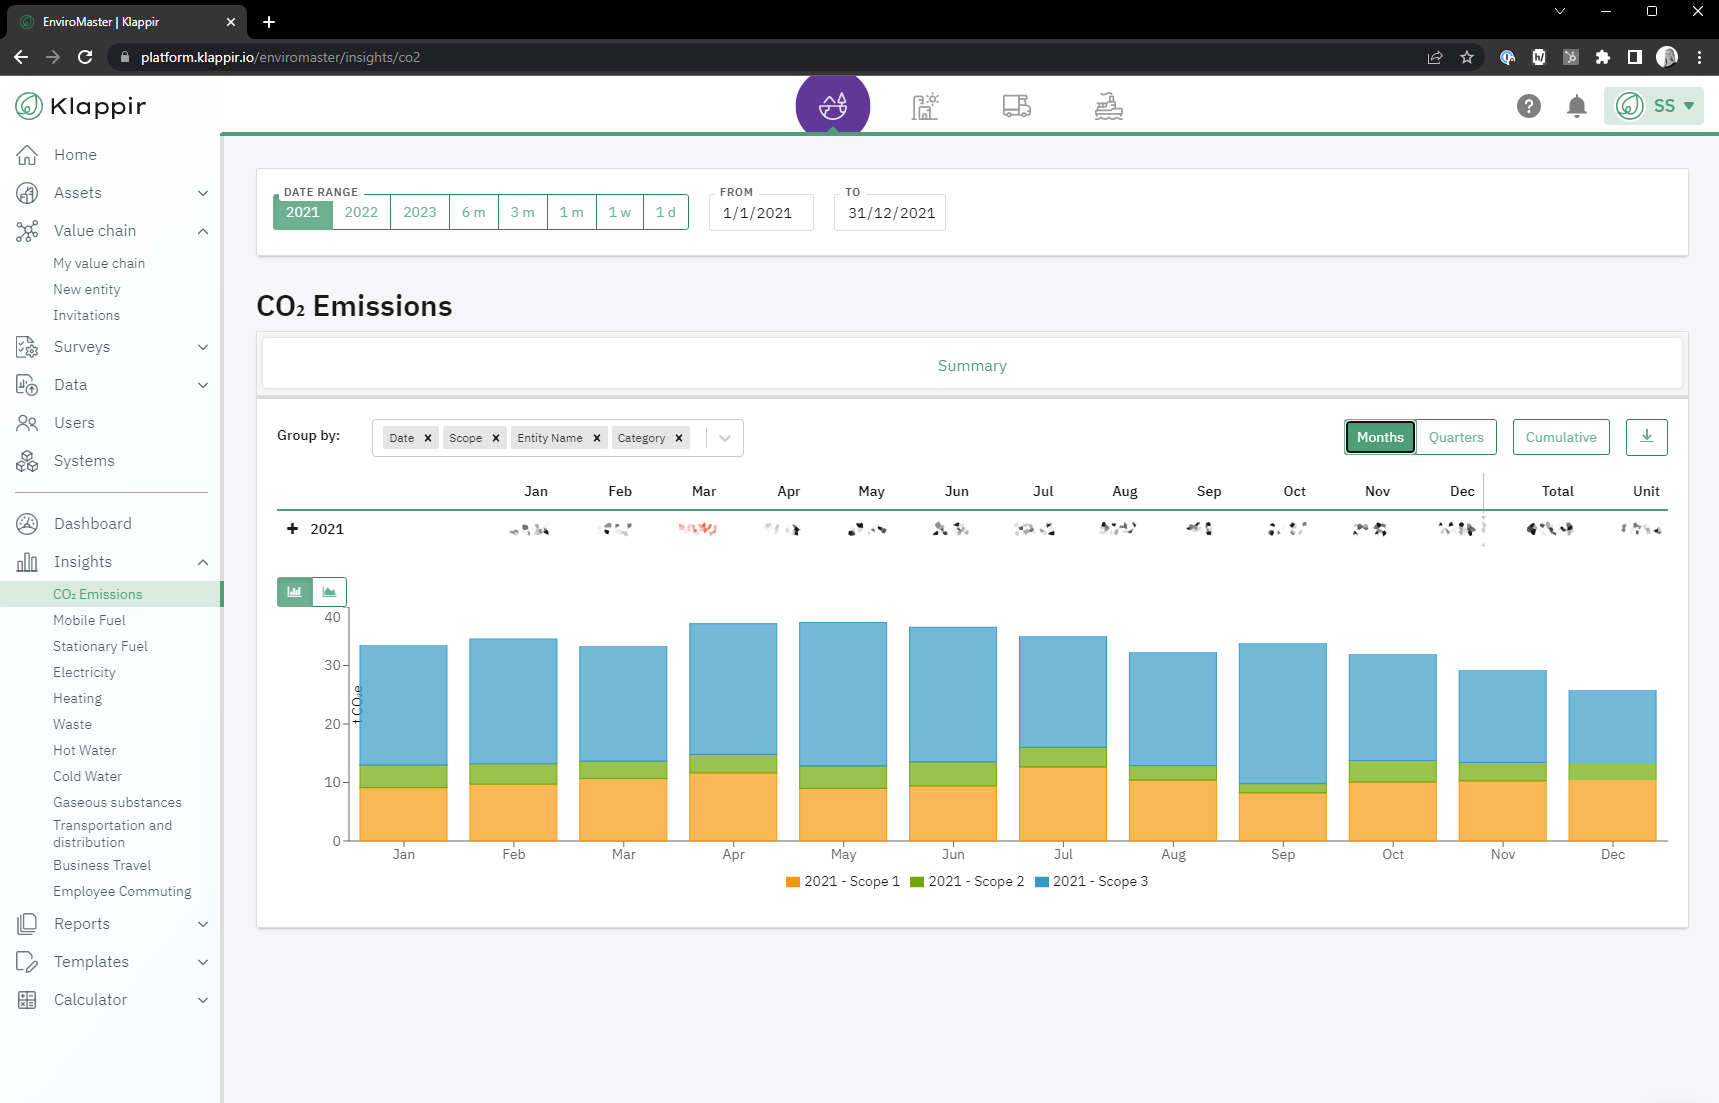Go to Home in sidebar
Screen dimensions: 1719x1103
coord(75,155)
